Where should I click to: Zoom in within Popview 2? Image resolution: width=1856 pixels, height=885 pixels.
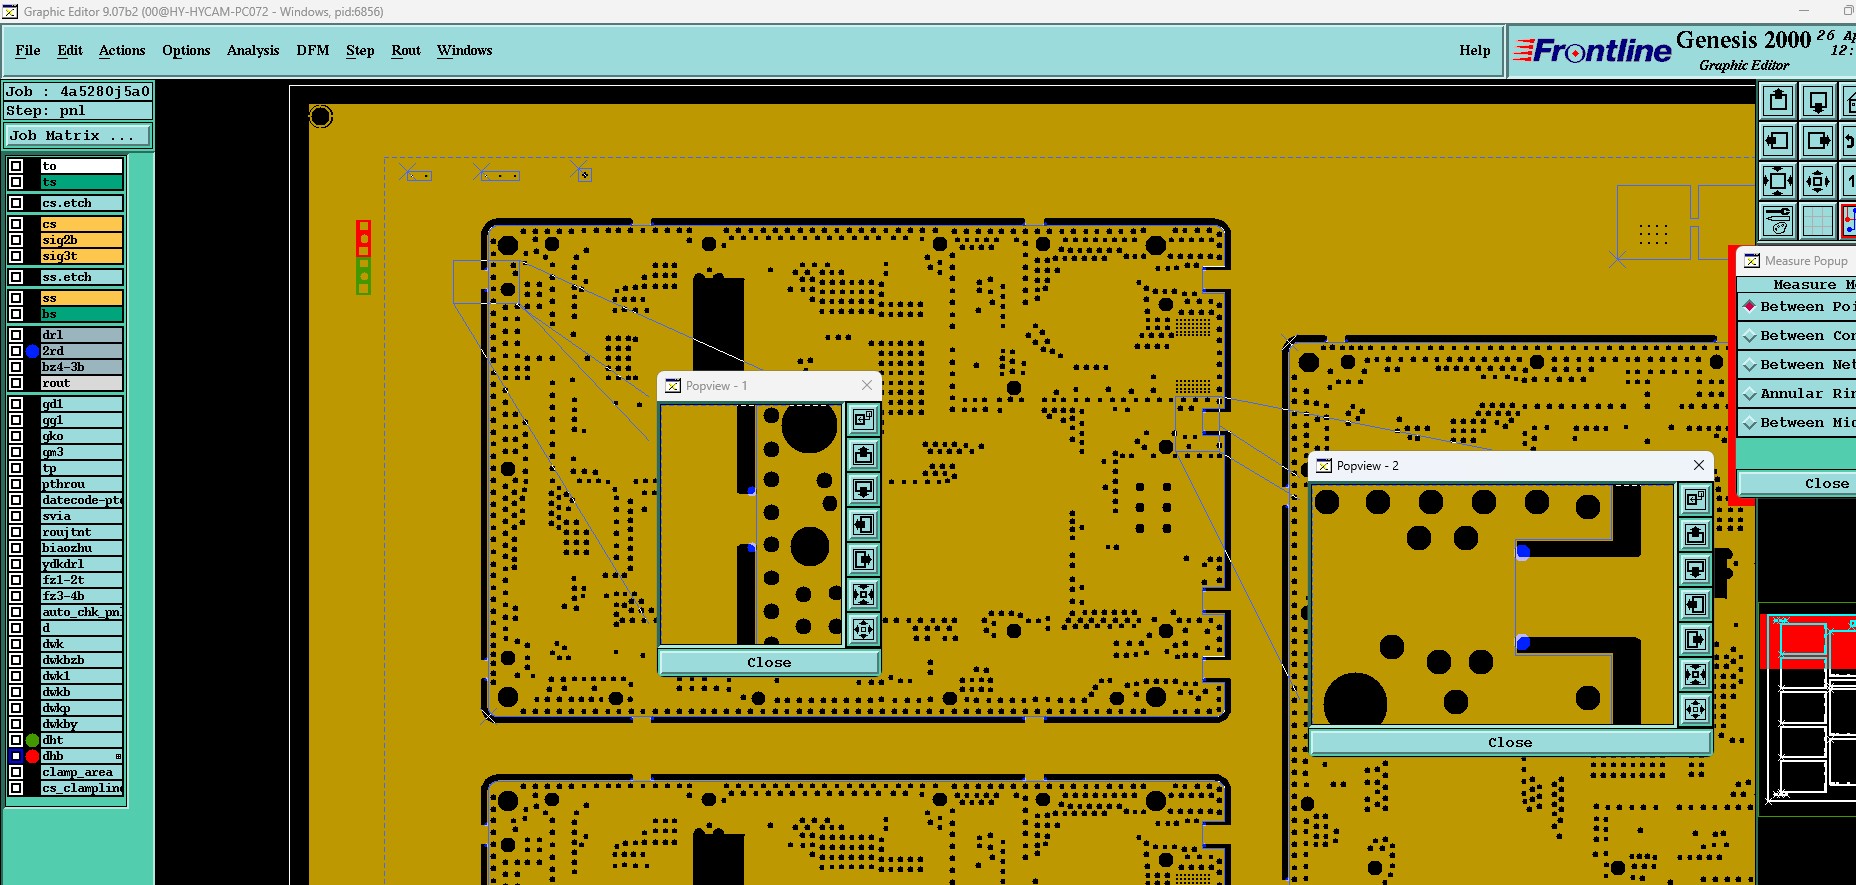(1695, 674)
